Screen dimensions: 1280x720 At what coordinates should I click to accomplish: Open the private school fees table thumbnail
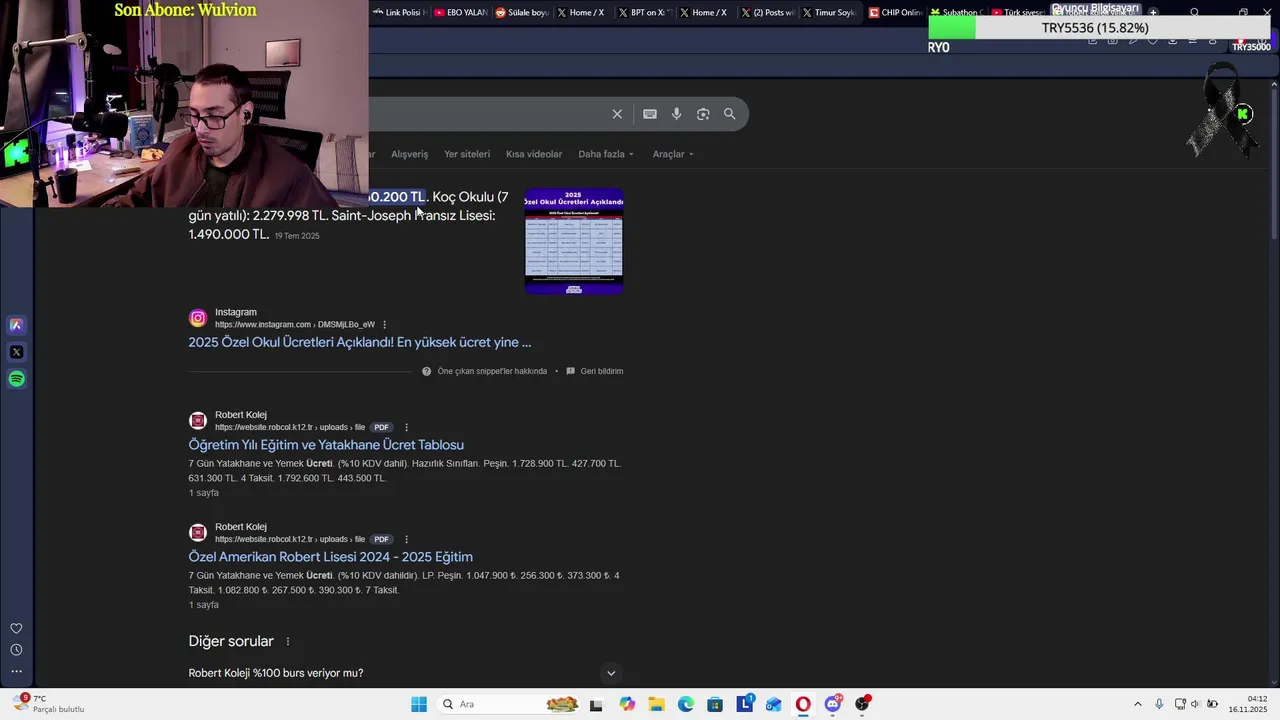(x=574, y=241)
